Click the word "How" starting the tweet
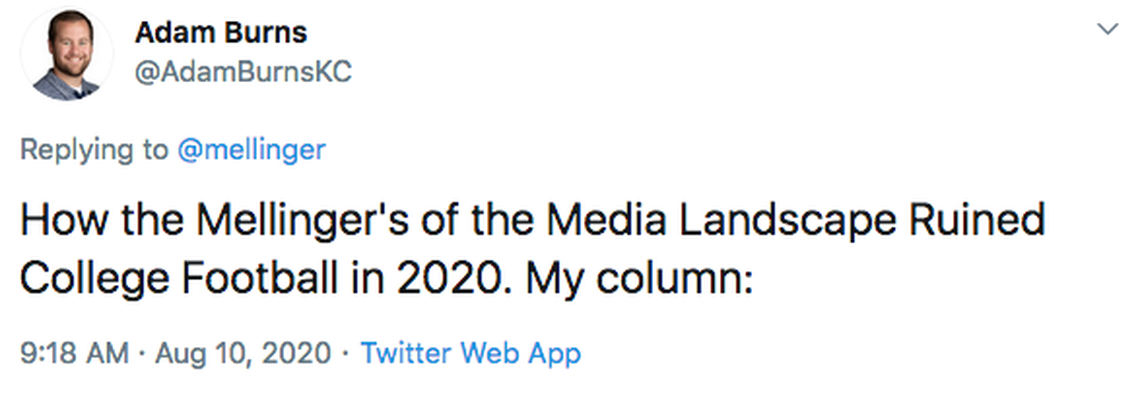Image resolution: width=1140 pixels, height=402 pixels. coord(58,221)
